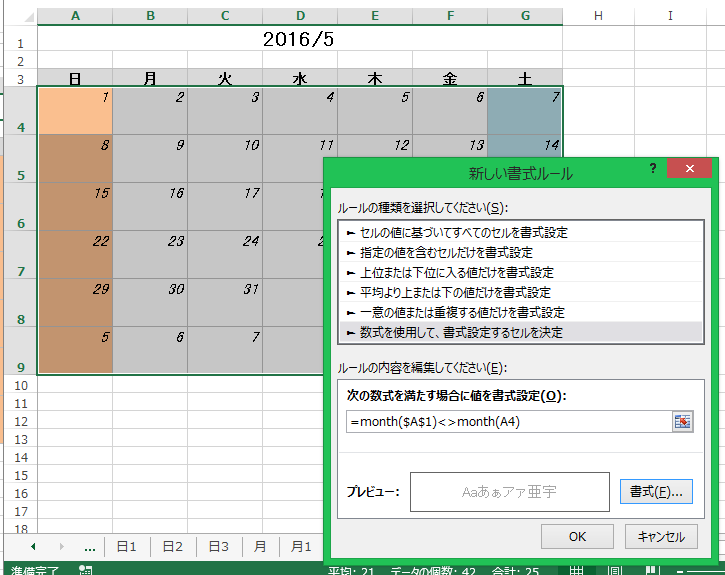Click the help question mark in dialog
Image resolution: width=725 pixels, height=575 pixels.
[x=653, y=169]
